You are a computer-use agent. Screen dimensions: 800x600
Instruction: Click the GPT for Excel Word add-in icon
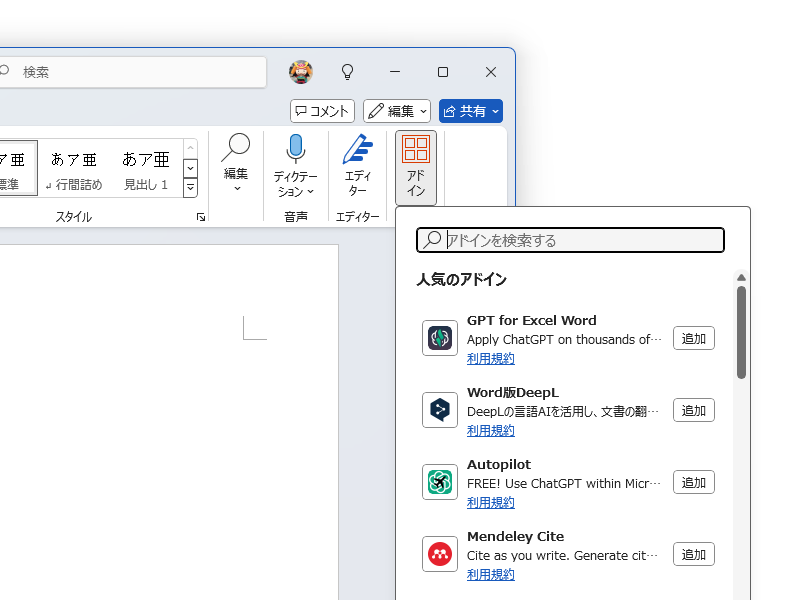pos(440,338)
